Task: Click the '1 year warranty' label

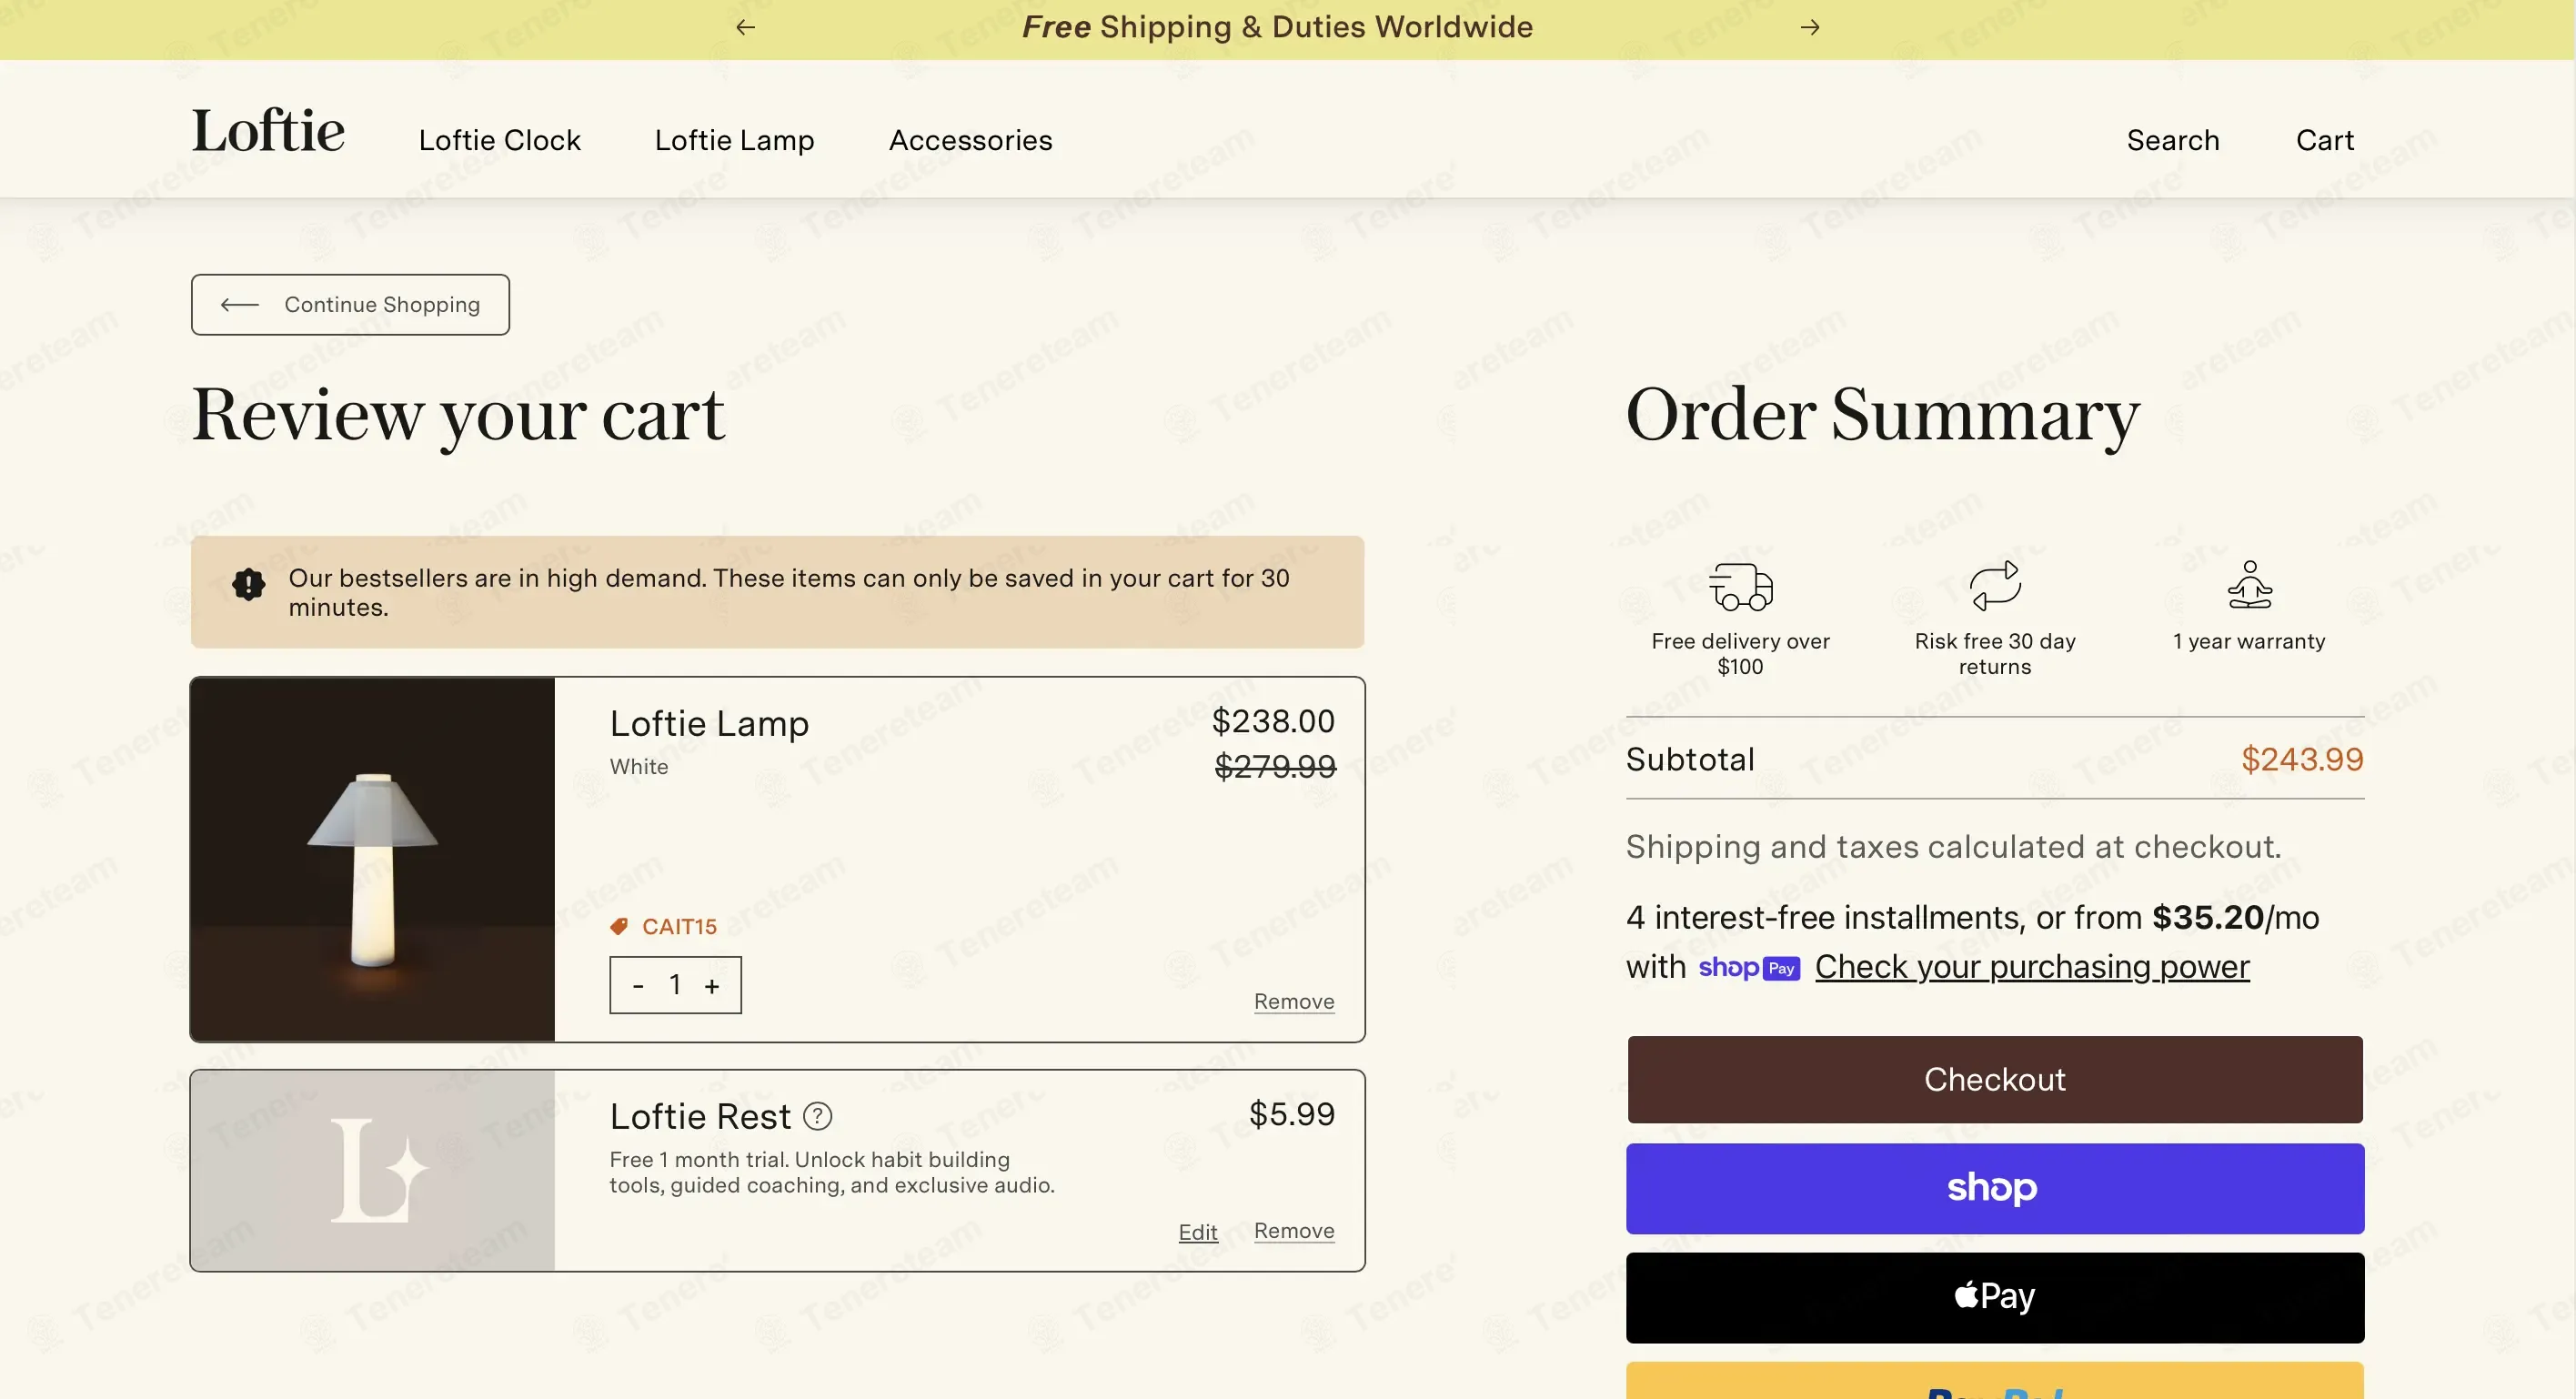Action: [2249, 641]
